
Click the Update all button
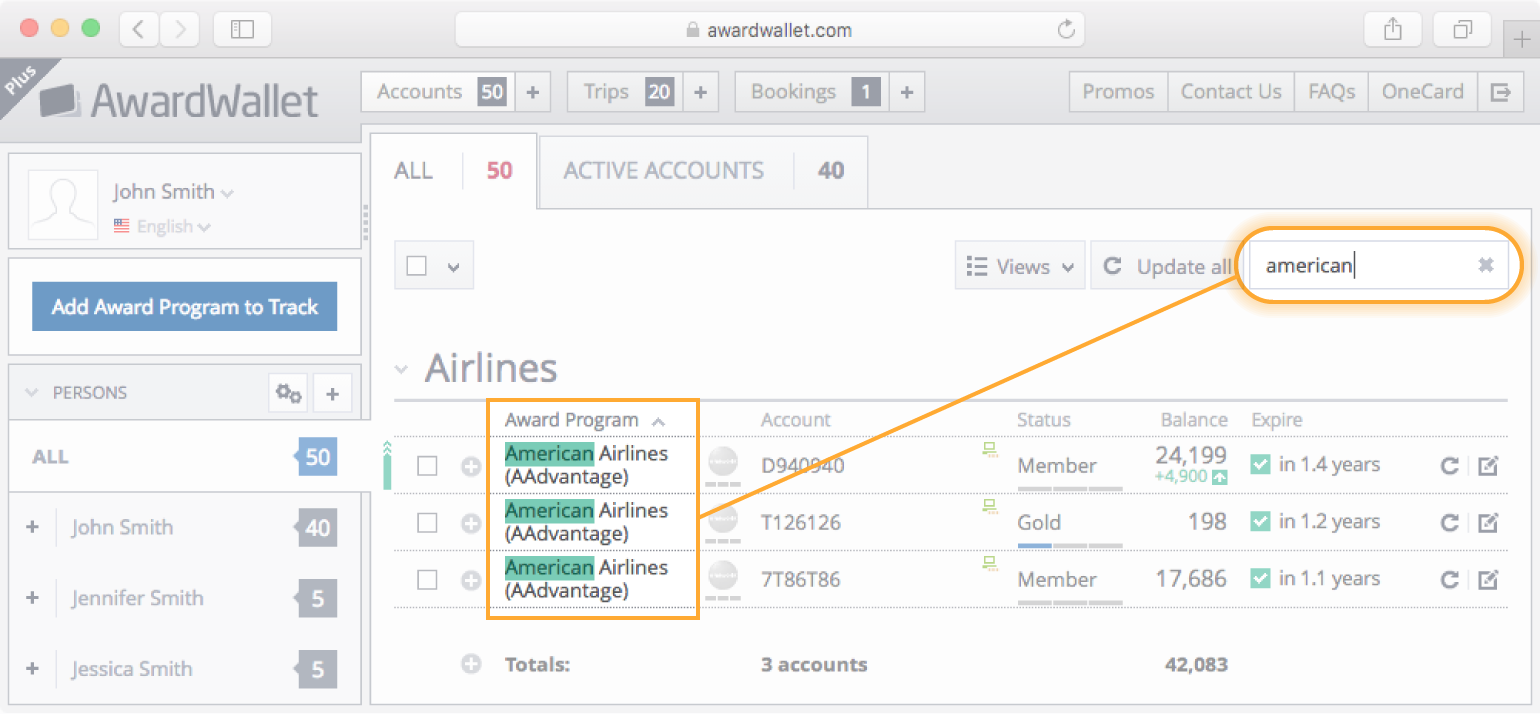tap(1165, 266)
